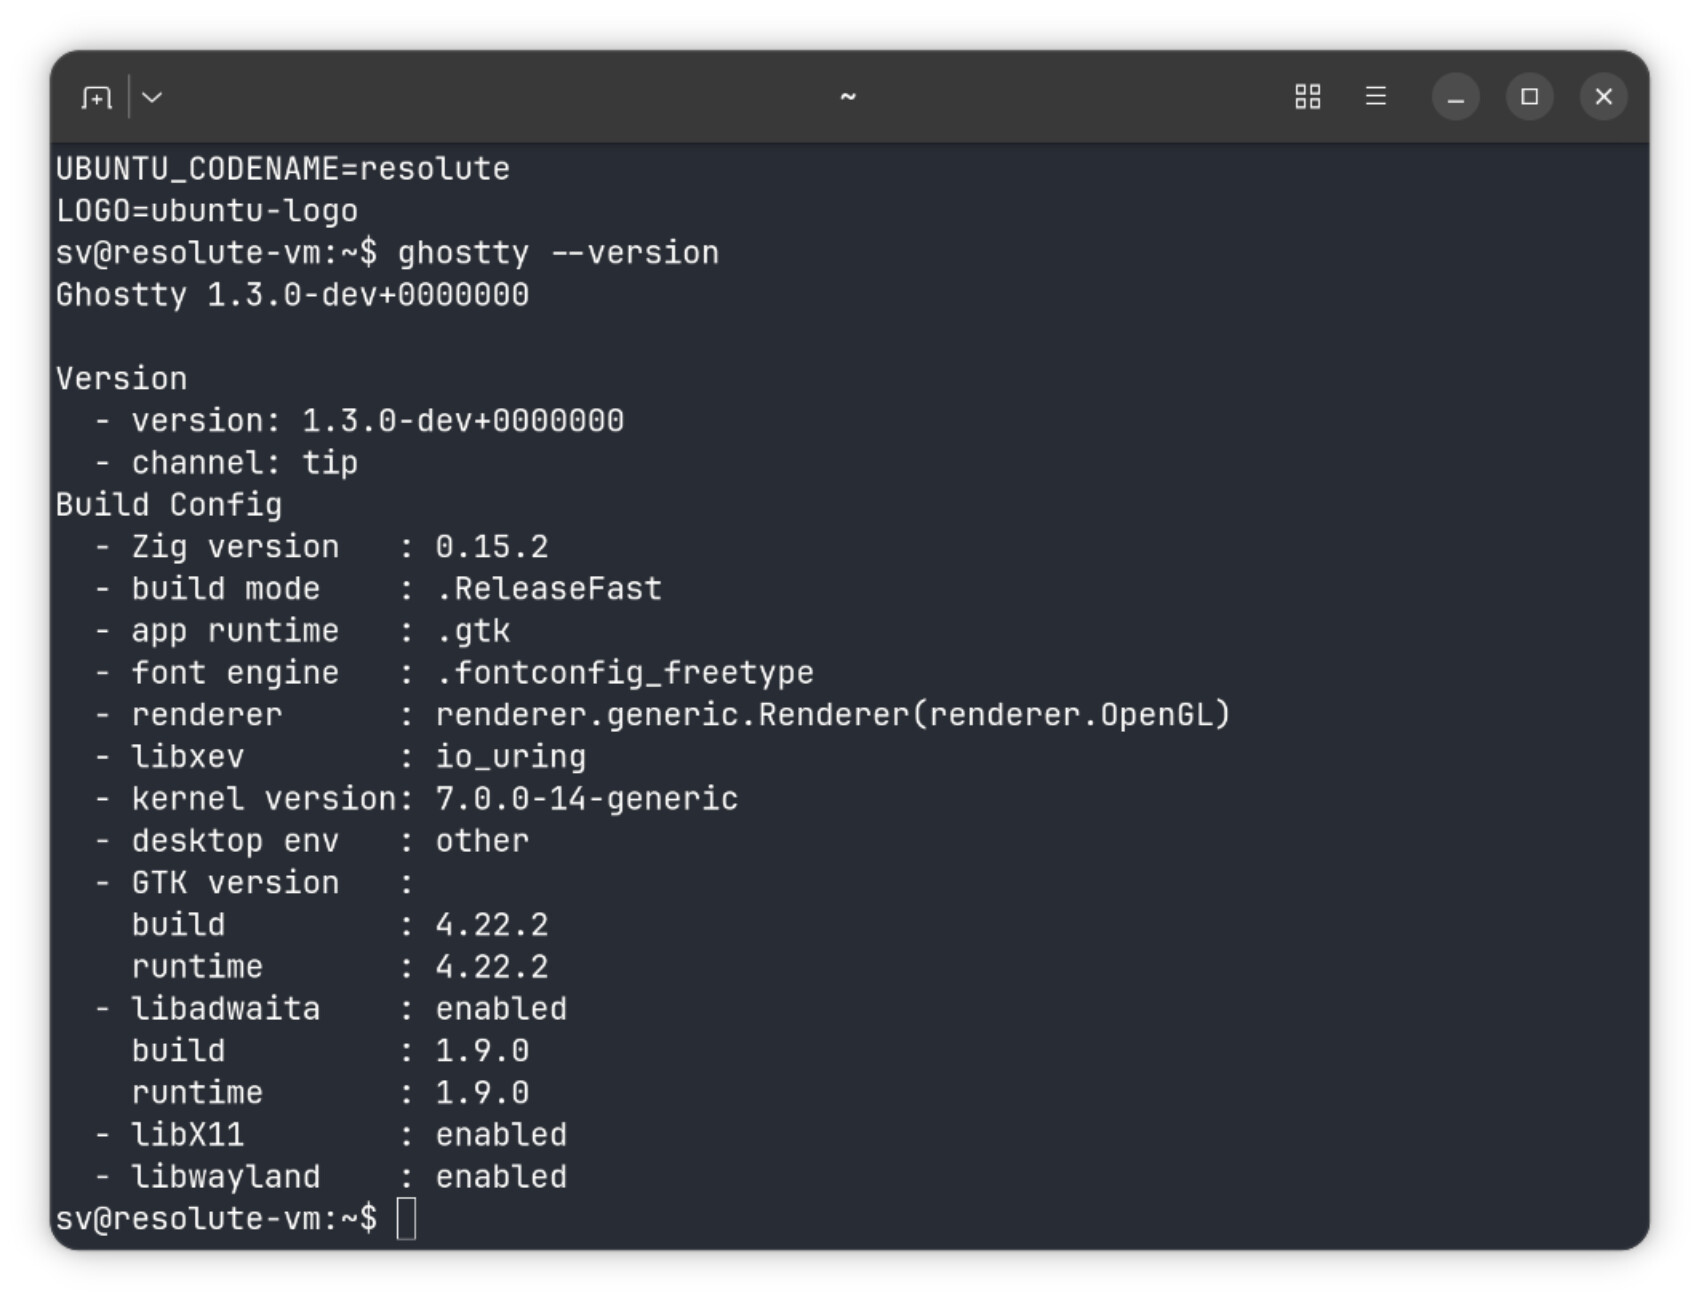The height and width of the screenshot is (1300, 1700).
Task: Open the hamburger main menu
Action: point(1376,97)
